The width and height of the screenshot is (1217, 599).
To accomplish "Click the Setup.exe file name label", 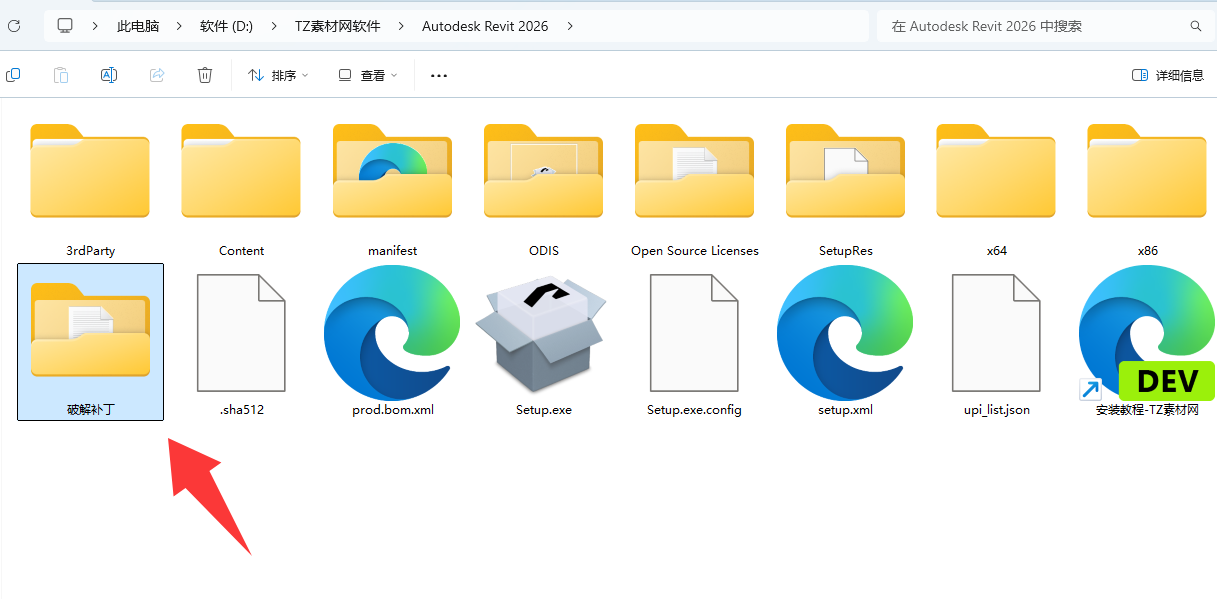I will point(544,410).
